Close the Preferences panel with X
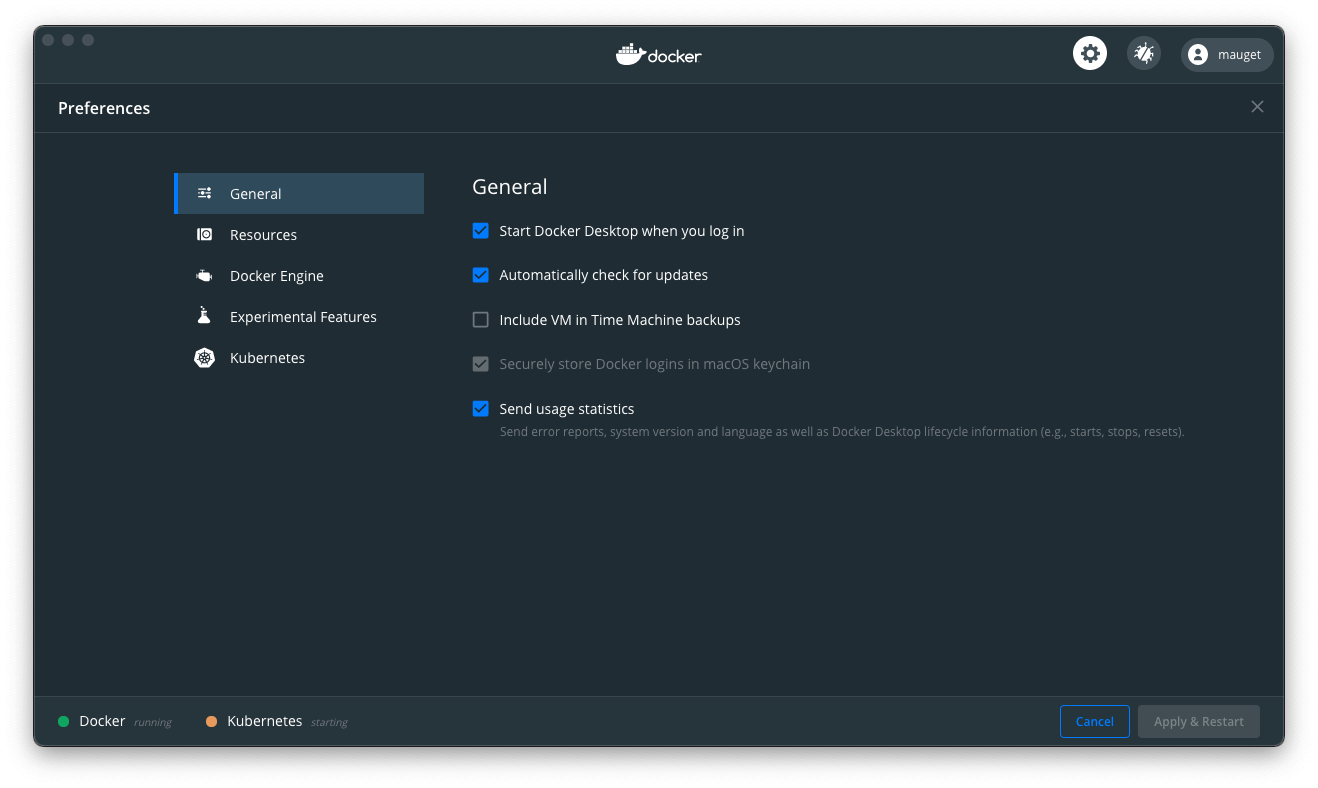 point(1257,107)
